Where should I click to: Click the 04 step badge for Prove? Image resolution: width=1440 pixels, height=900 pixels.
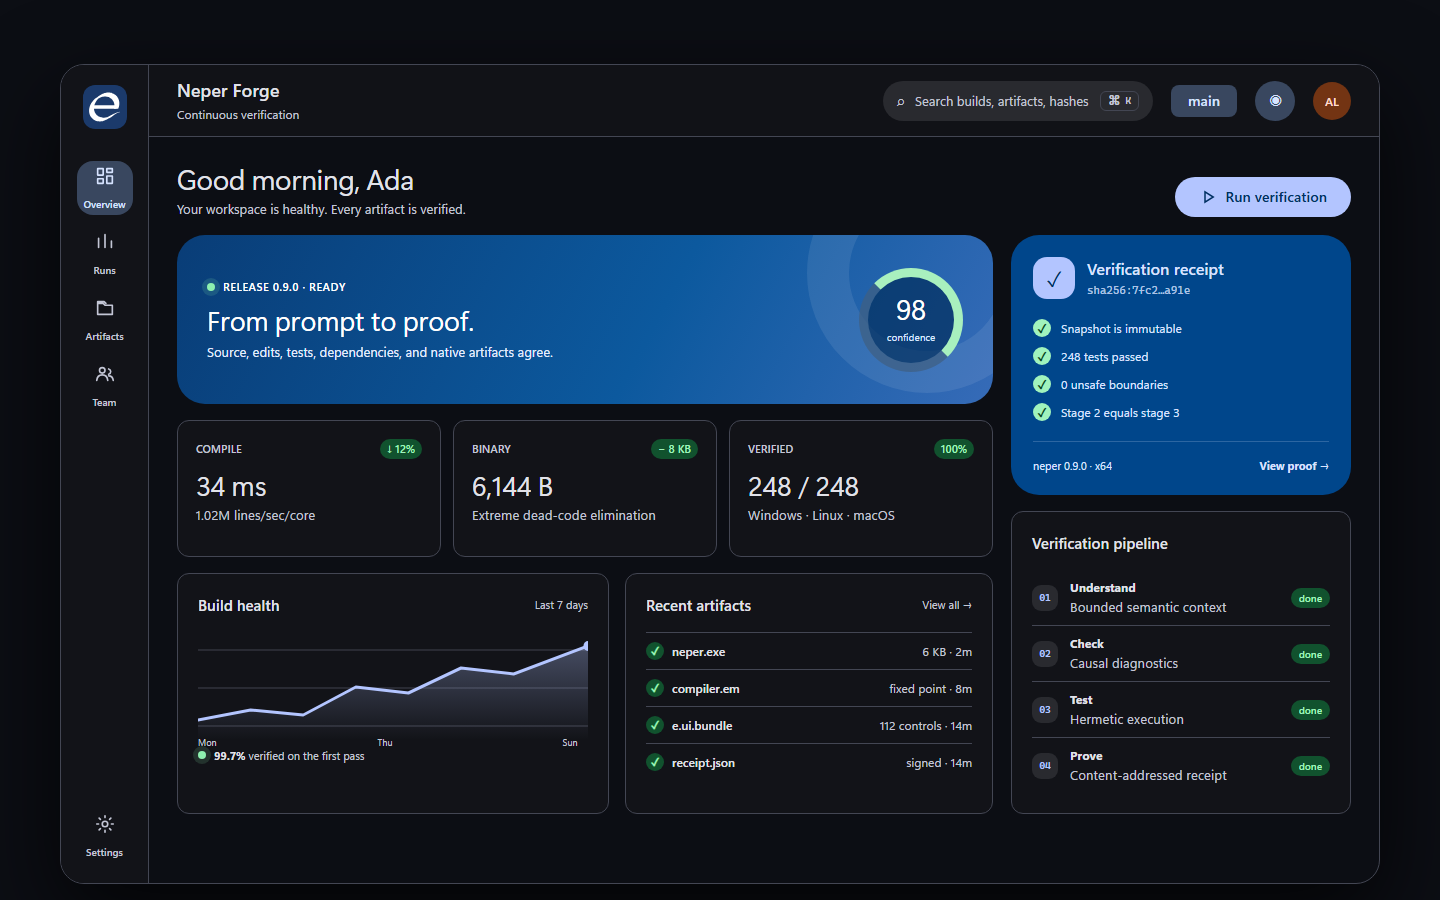1045,766
